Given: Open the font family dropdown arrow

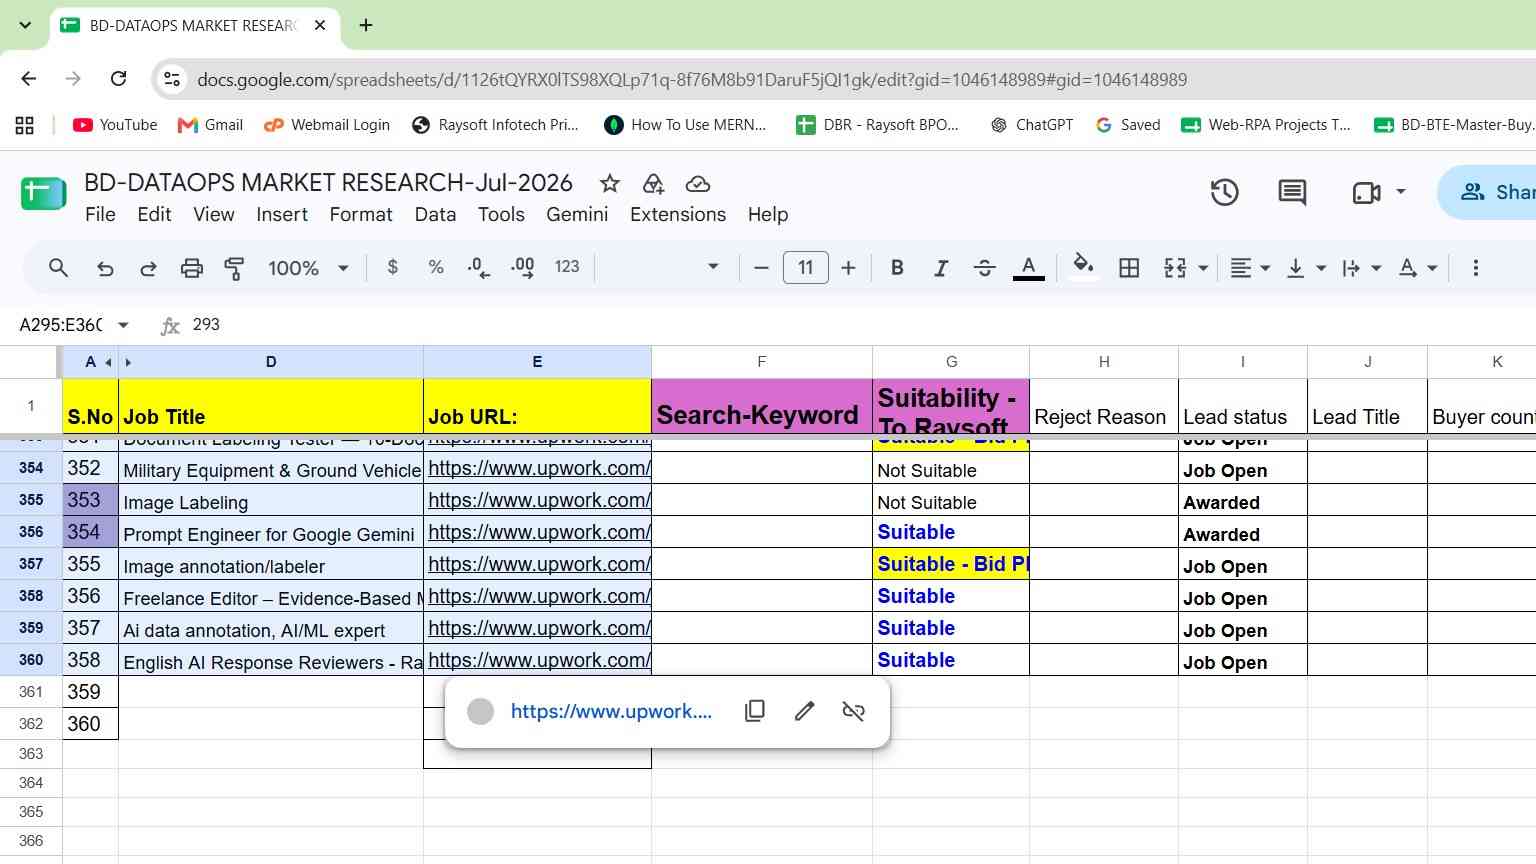Looking at the screenshot, I should 713,267.
